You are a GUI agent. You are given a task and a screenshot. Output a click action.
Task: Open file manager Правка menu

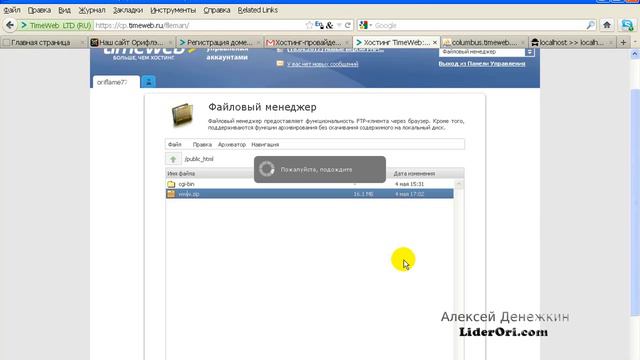[202, 144]
